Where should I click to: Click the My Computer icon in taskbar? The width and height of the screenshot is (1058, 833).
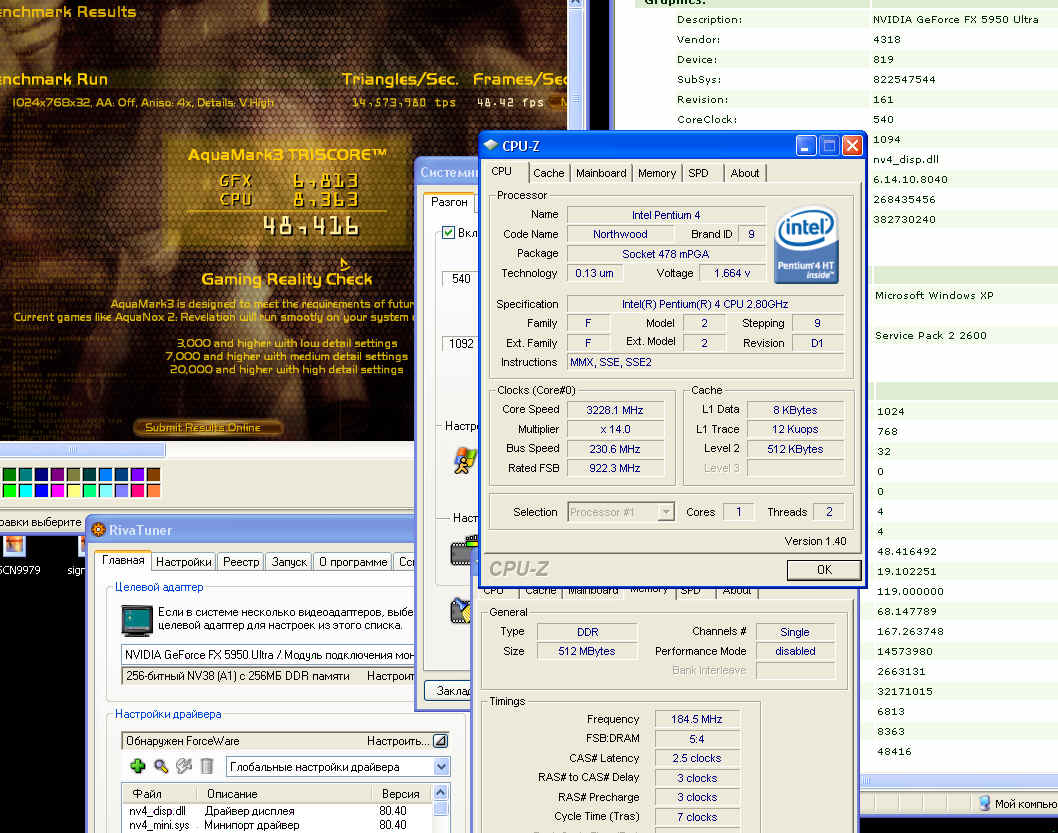[984, 803]
